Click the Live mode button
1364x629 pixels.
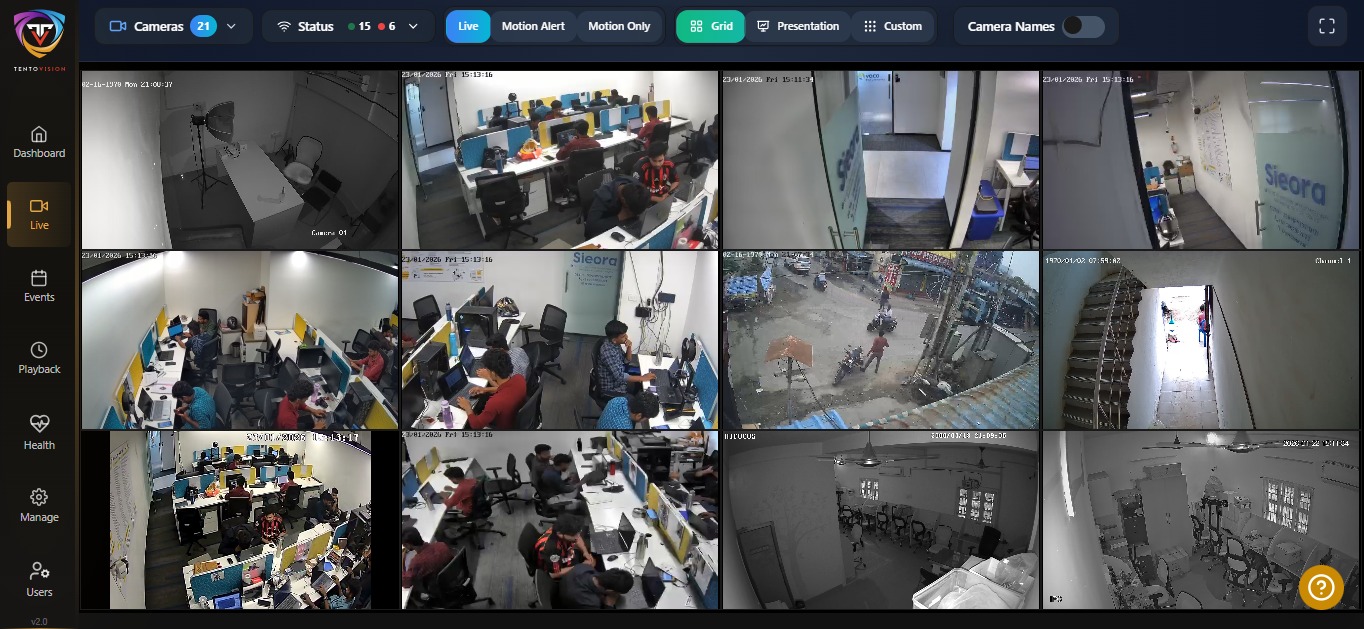click(468, 27)
